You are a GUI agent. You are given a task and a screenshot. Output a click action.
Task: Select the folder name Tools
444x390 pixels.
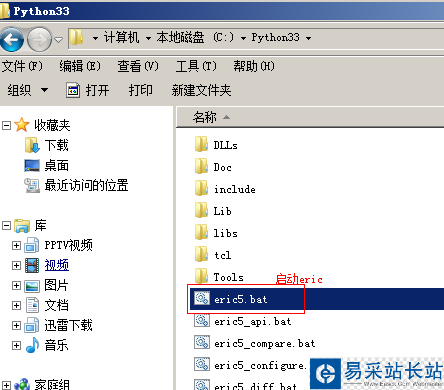click(x=229, y=277)
